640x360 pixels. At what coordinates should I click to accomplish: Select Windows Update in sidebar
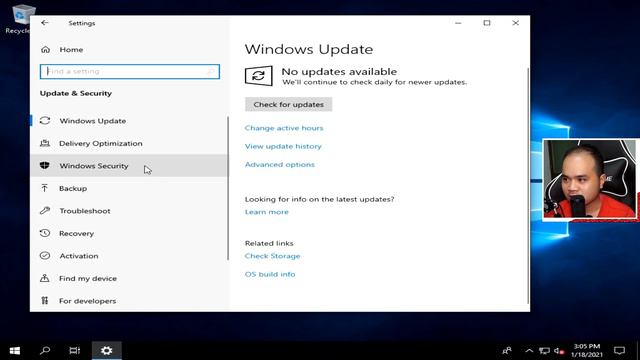point(129,121)
